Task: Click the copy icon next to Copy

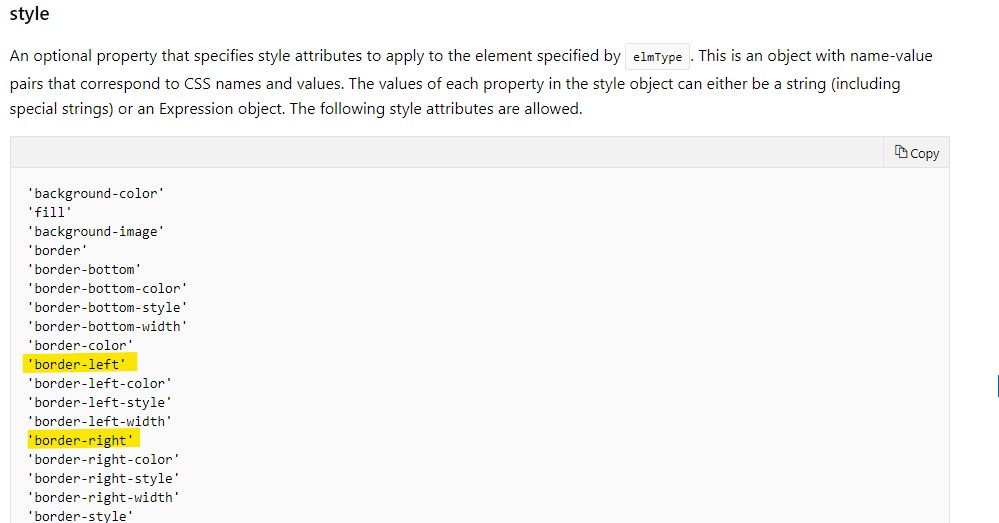Action: [x=900, y=152]
